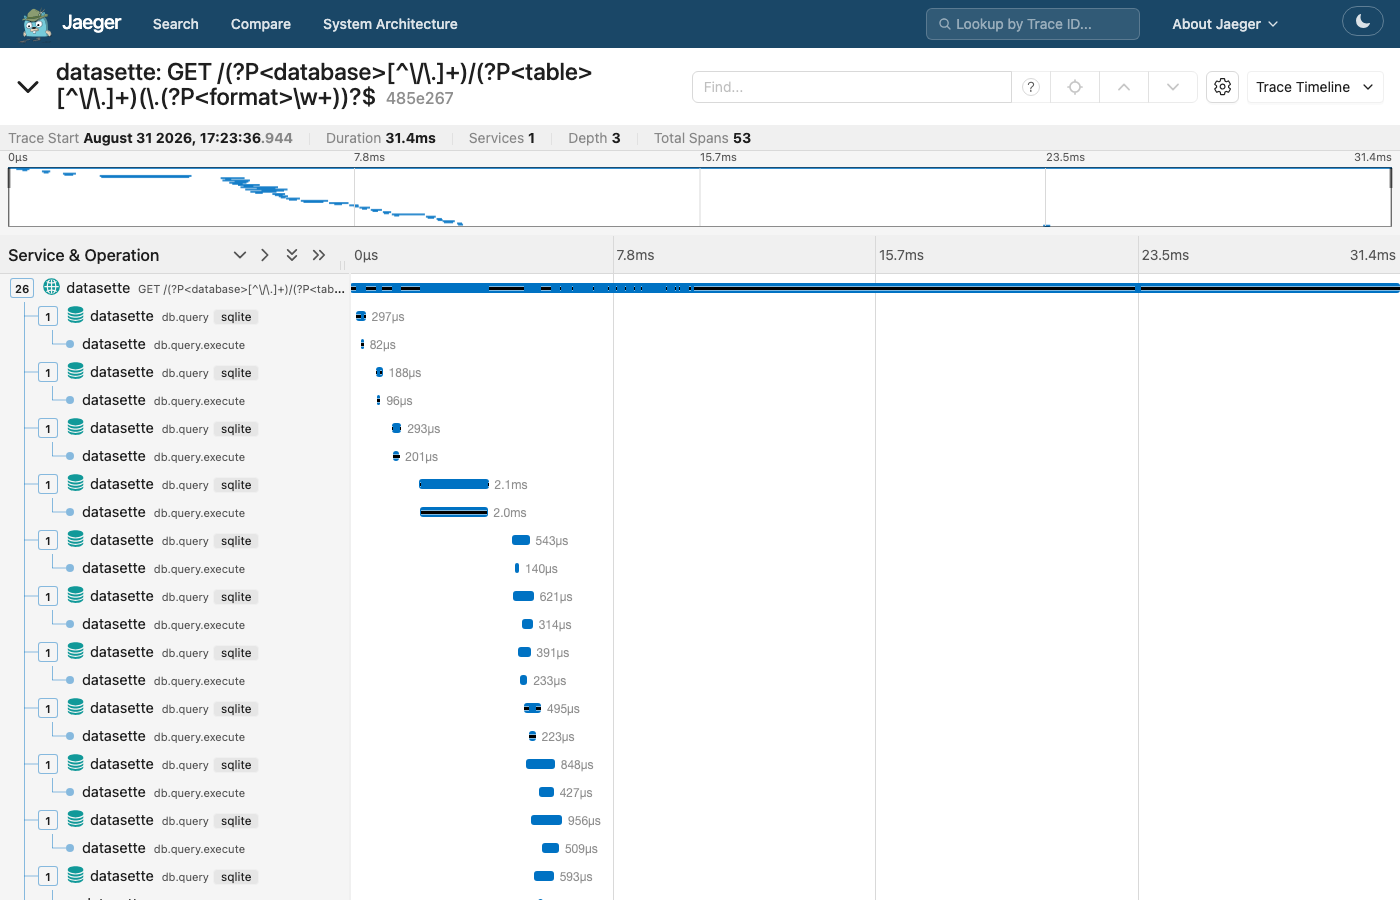Collapse db.query span with 188µs duration
Viewport: 1400px width, 900px height.
48,372
